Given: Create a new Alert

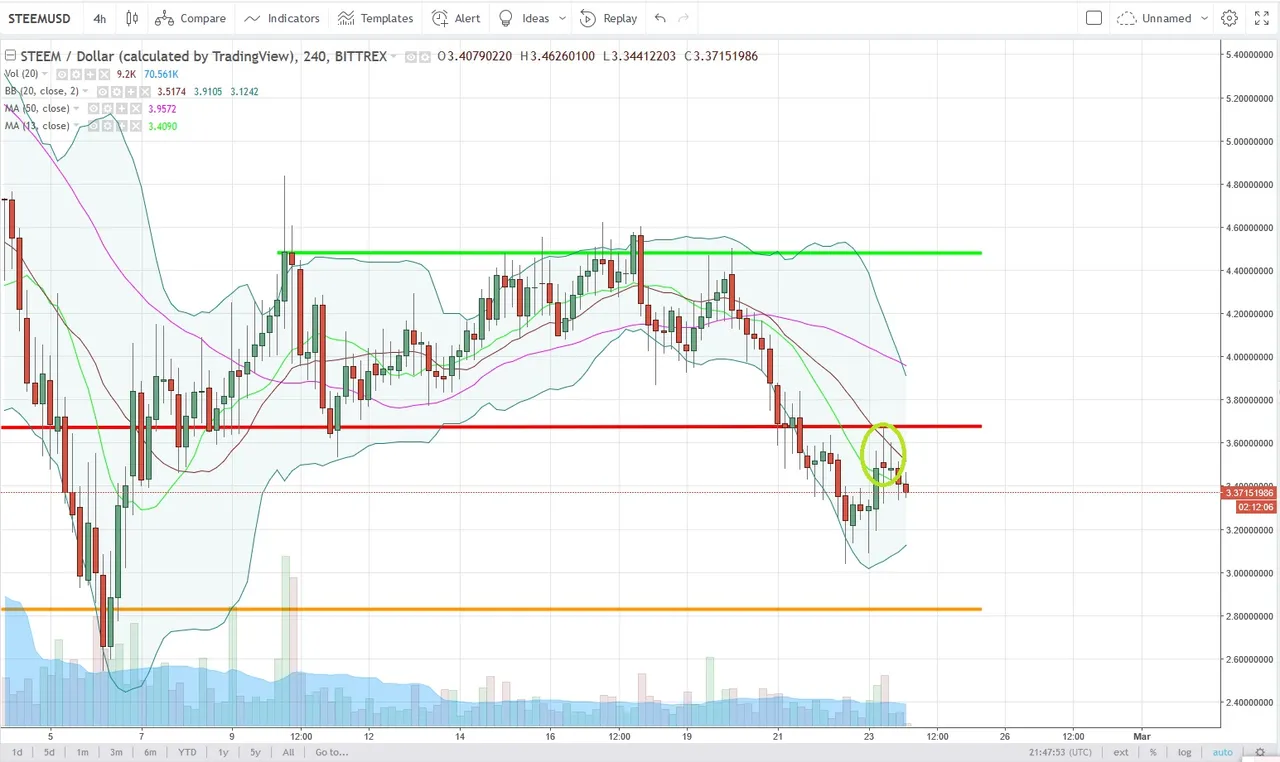Looking at the screenshot, I should click(456, 18).
